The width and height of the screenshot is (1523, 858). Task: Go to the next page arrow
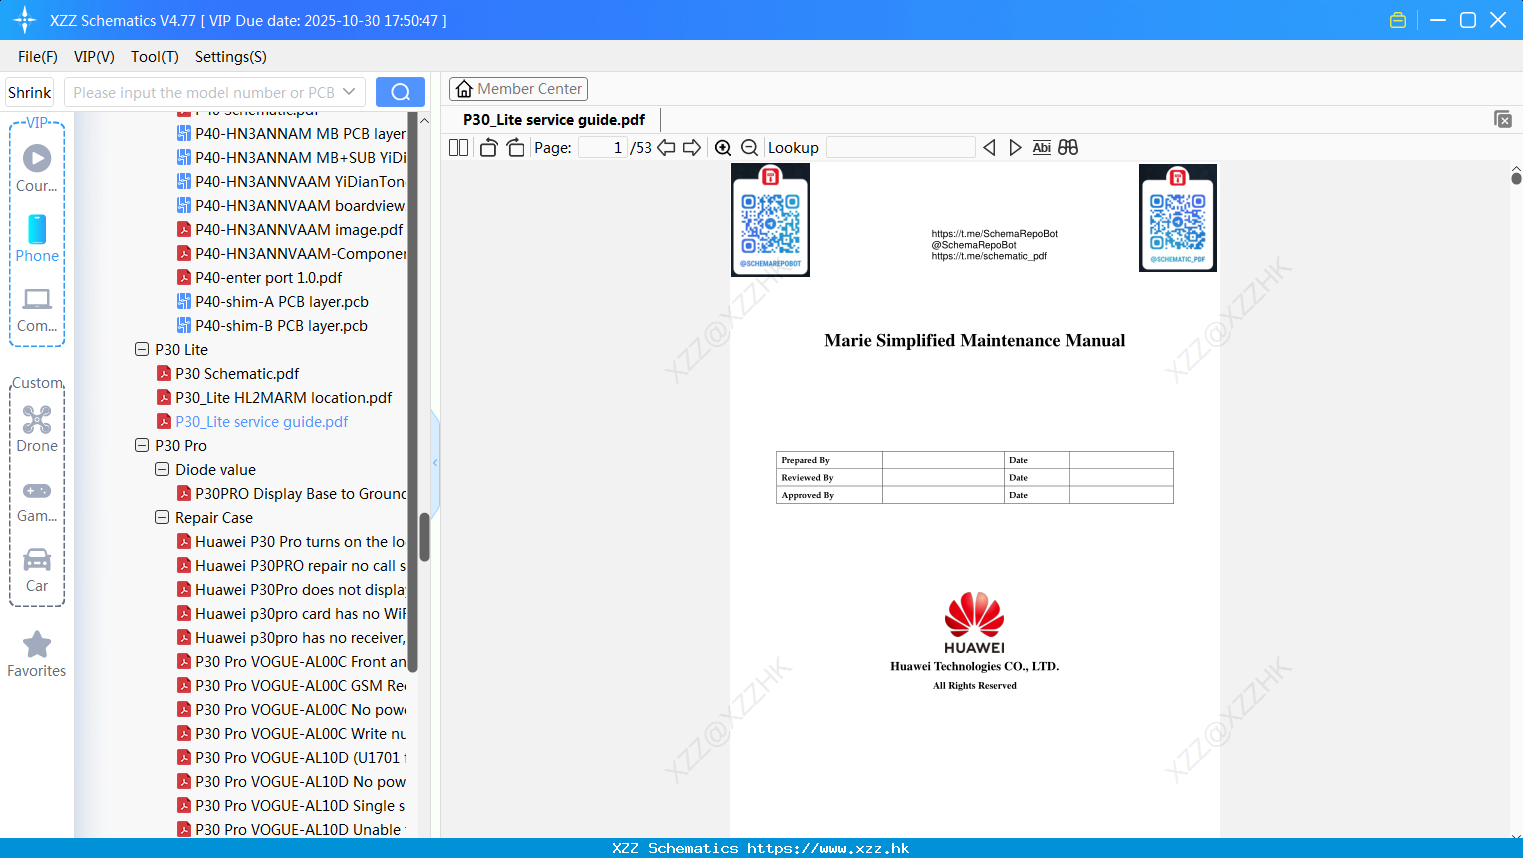[692, 148]
